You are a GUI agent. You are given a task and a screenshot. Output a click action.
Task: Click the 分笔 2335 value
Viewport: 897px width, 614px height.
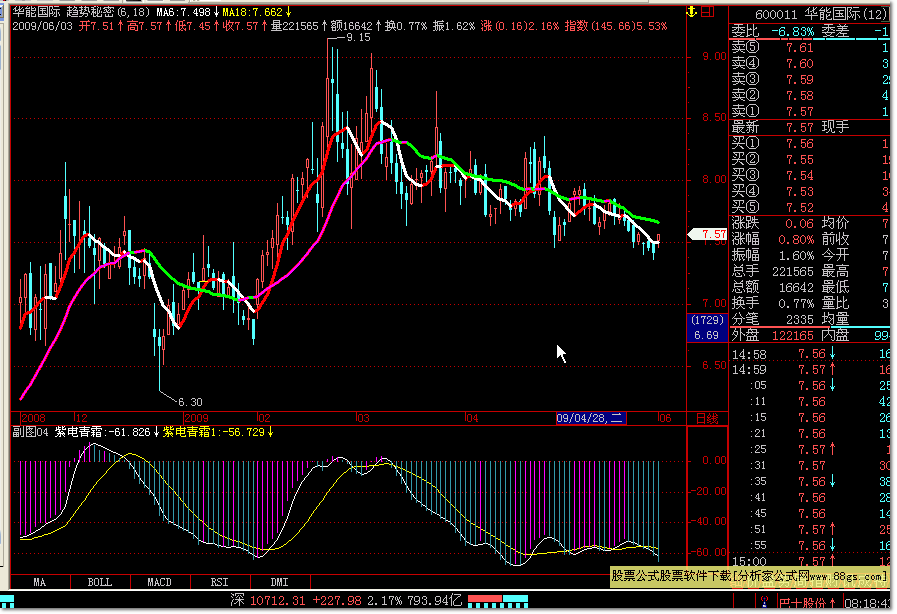tap(799, 320)
